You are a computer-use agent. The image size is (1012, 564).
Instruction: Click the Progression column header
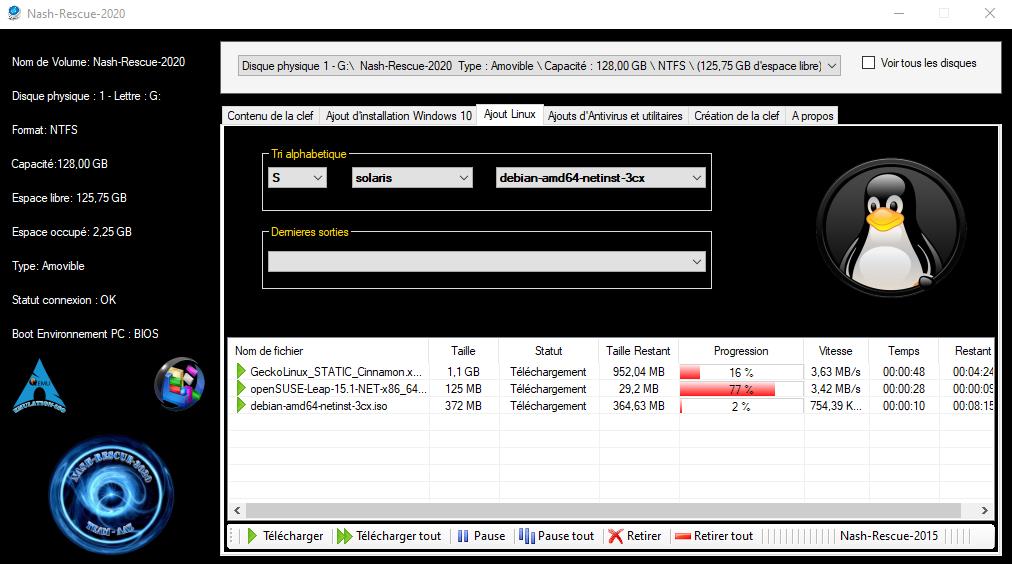741,350
